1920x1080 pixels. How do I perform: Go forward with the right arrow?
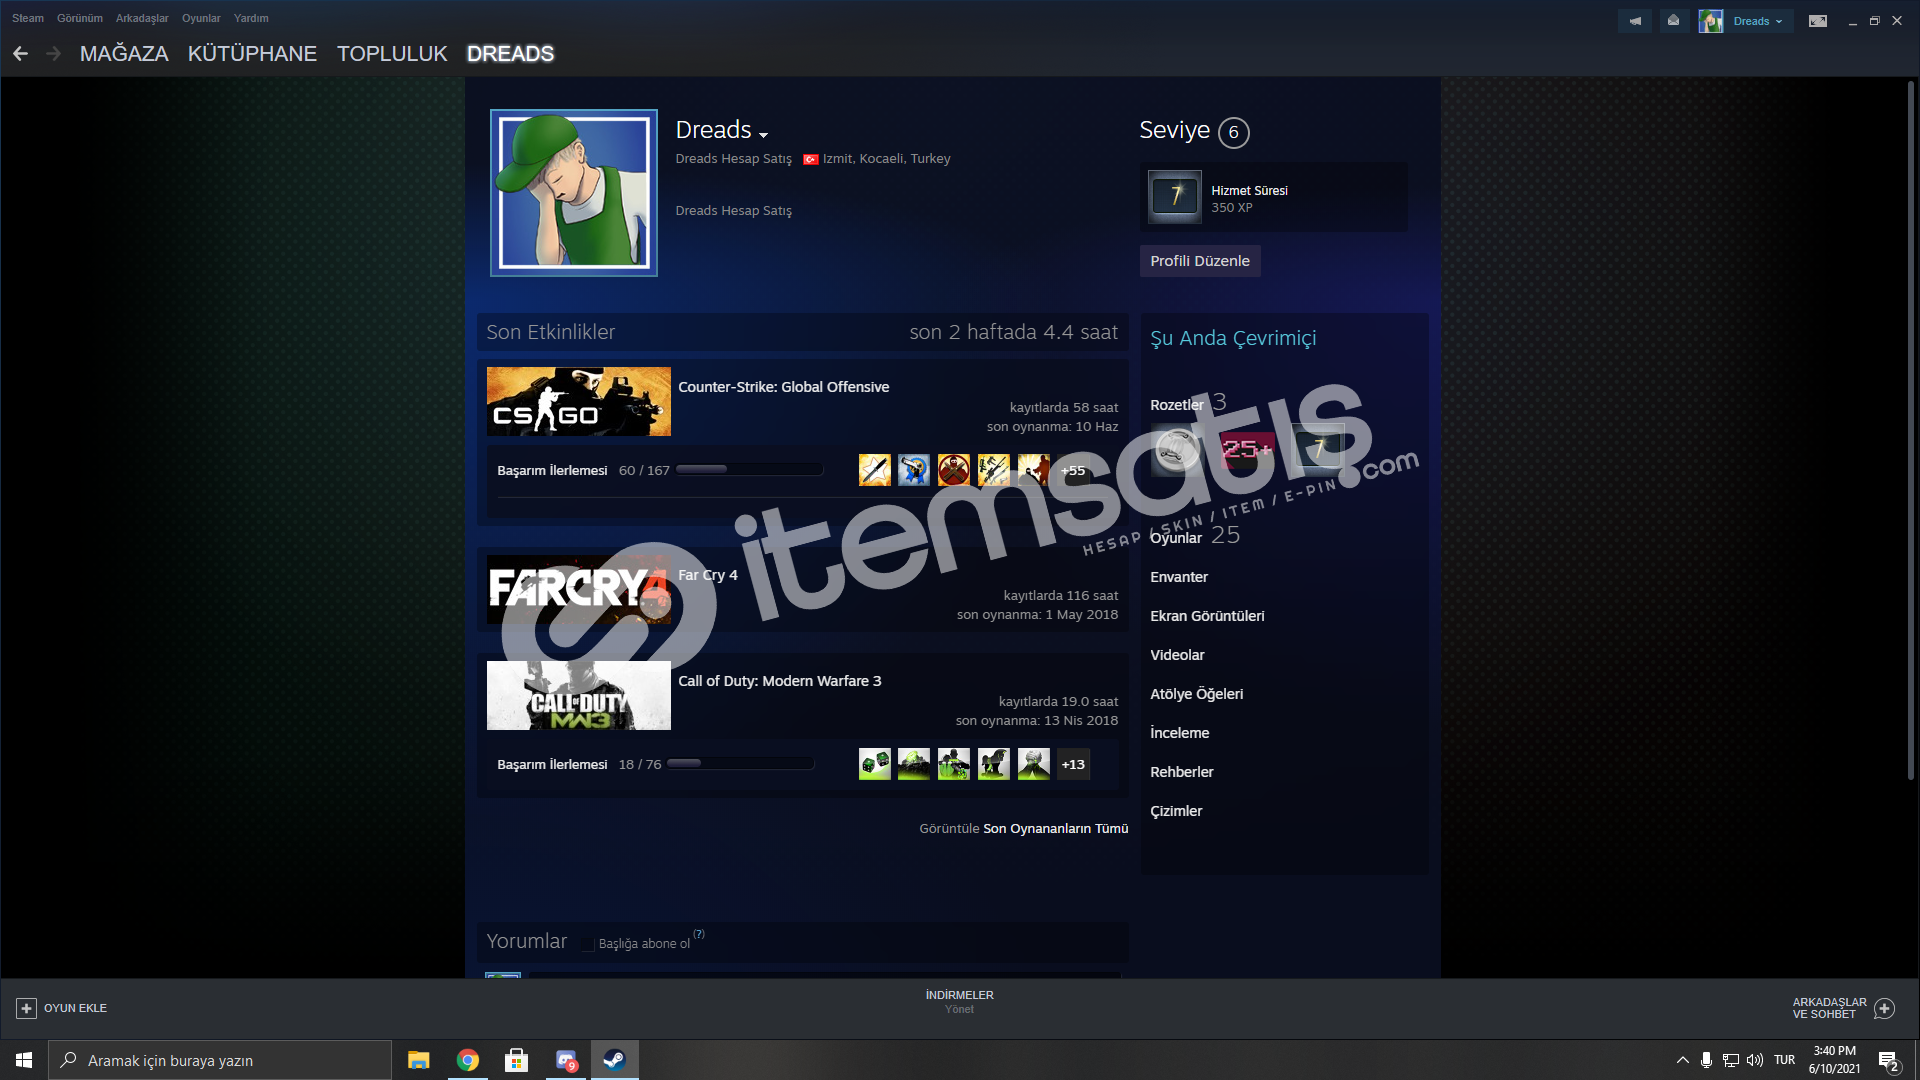point(54,54)
